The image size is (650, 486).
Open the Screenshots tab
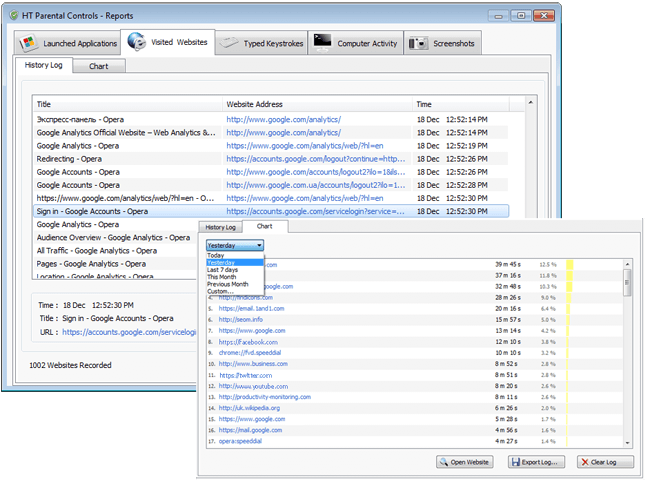[442, 43]
